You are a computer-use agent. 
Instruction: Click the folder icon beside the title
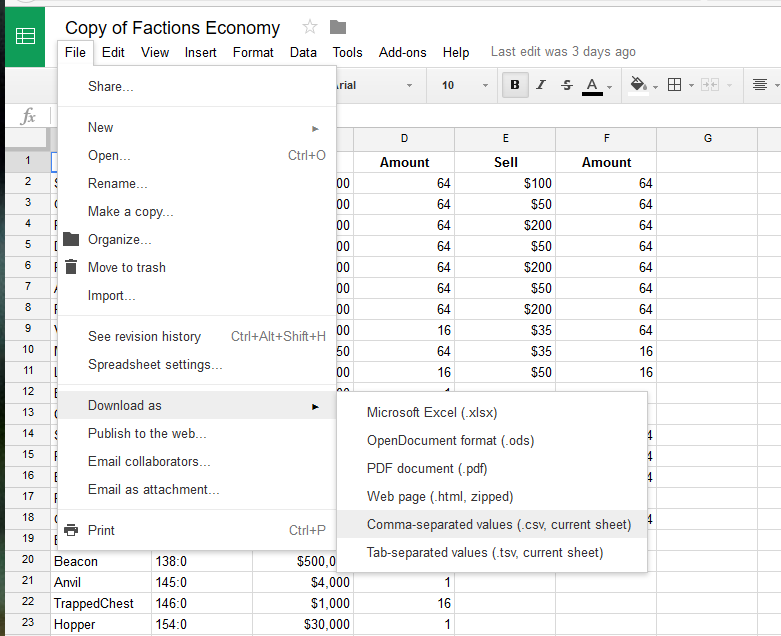coord(338,27)
